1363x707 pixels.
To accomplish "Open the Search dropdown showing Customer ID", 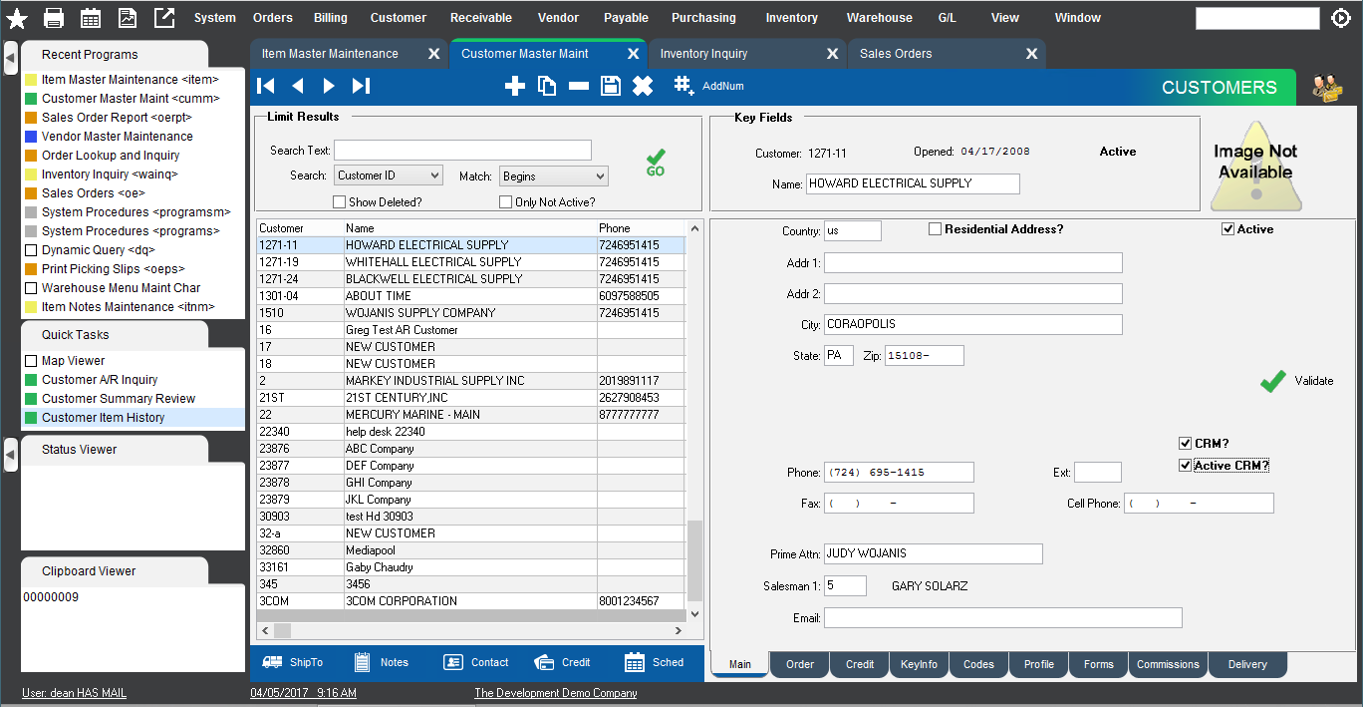I will point(388,176).
